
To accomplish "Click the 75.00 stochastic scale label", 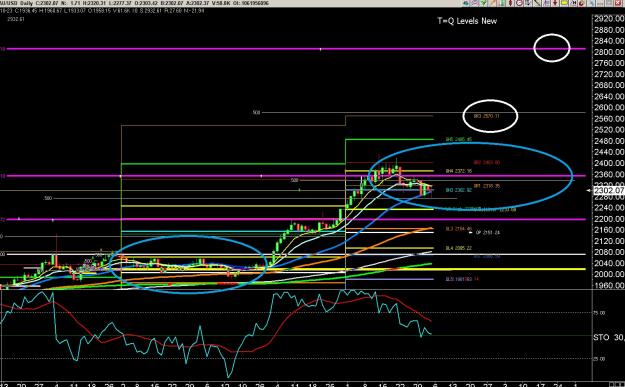I will click(599, 313).
